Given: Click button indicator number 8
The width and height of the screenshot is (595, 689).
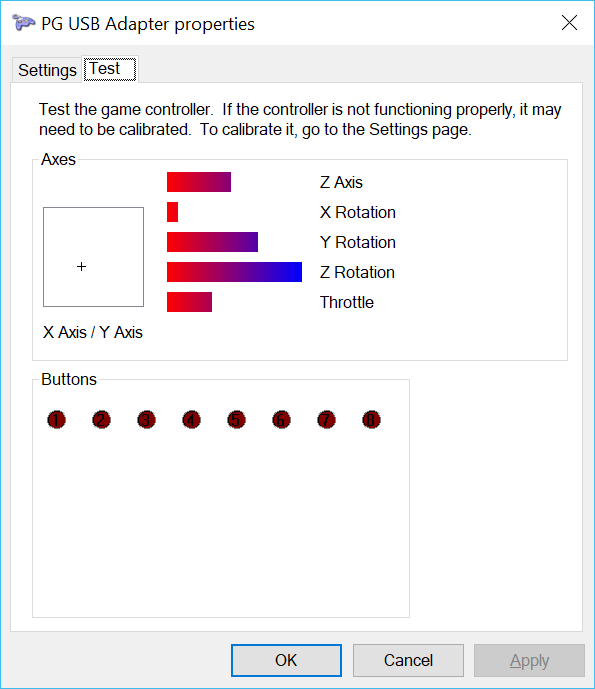Looking at the screenshot, I should point(371,420).
